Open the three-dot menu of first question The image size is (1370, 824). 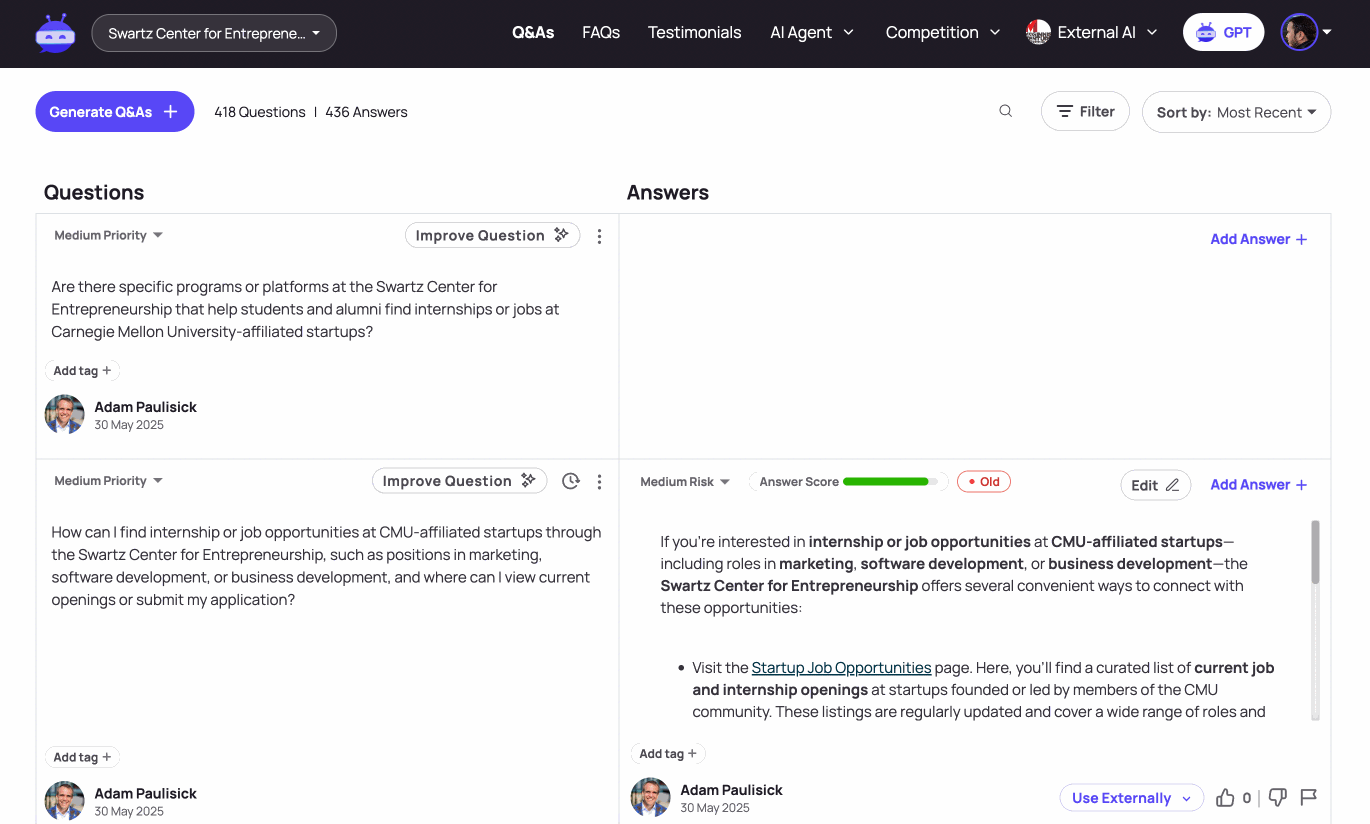pos(599,236)
